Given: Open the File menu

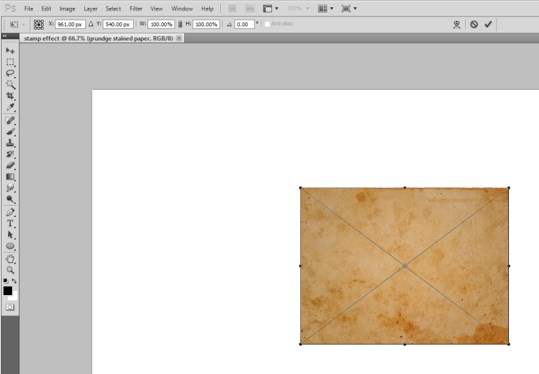Looking at the screenshot, I should (x=29, y=9).
